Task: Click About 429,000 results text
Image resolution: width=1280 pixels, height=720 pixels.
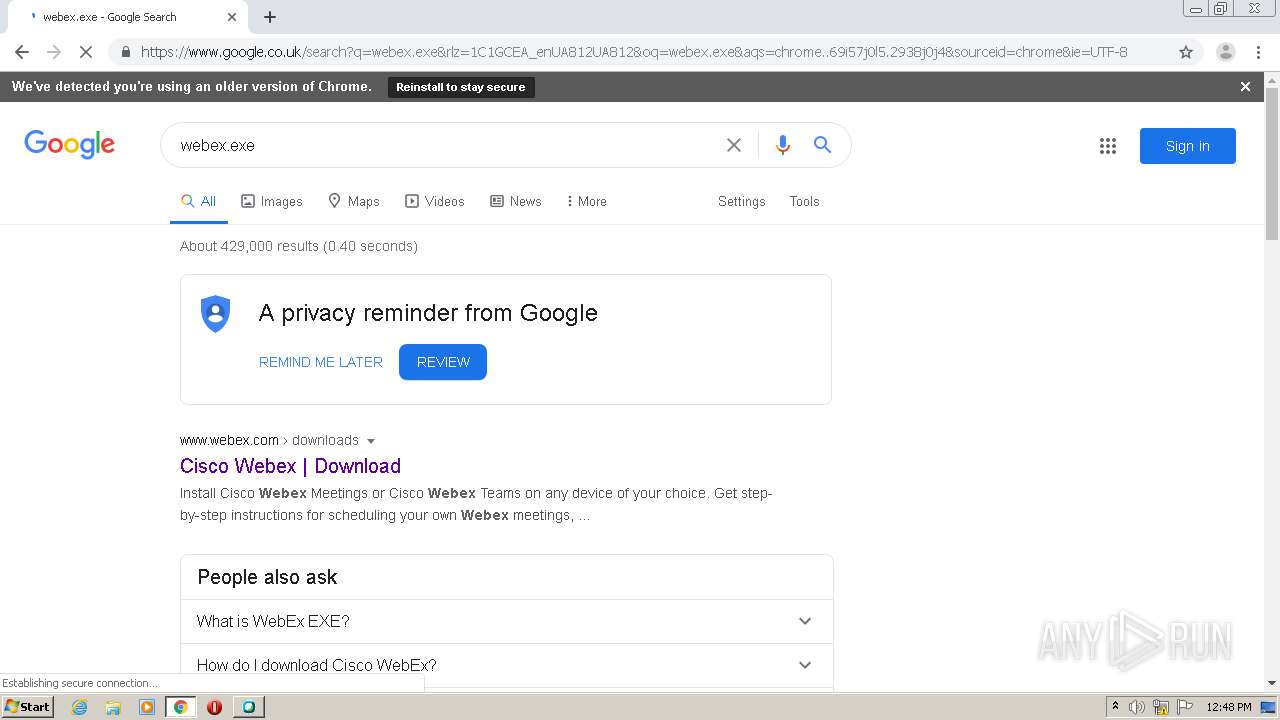Action: point(299,246)
